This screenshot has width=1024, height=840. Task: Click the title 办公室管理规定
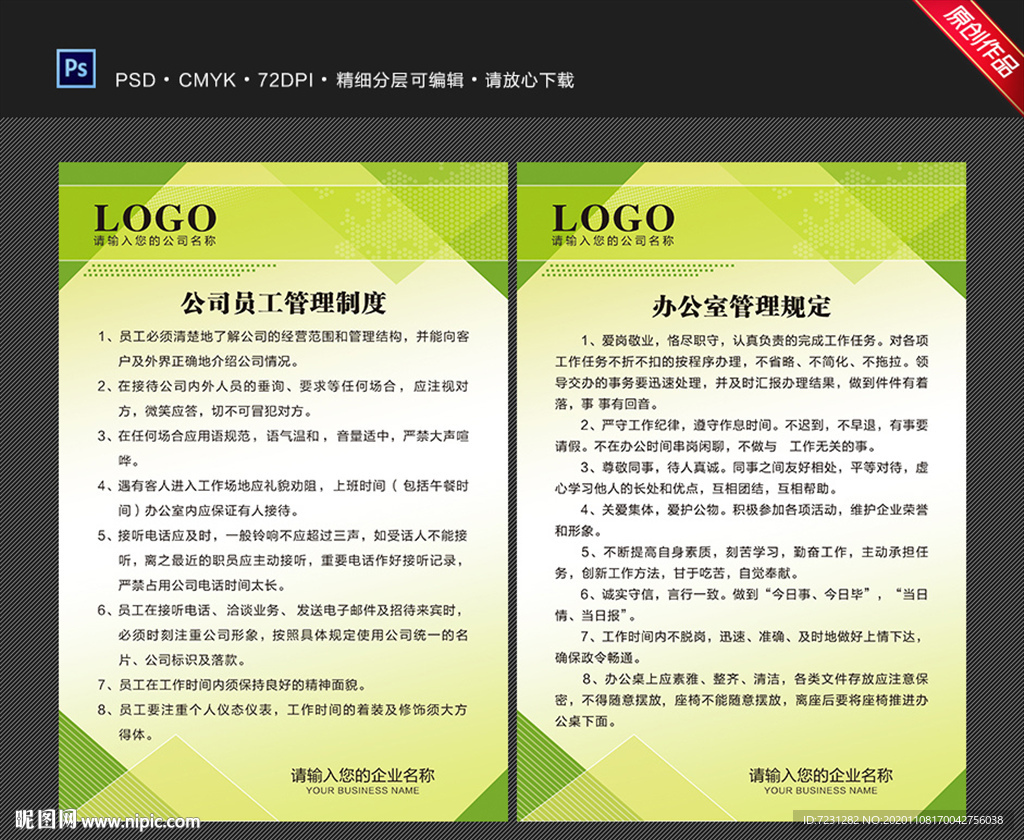pos(741,306)
